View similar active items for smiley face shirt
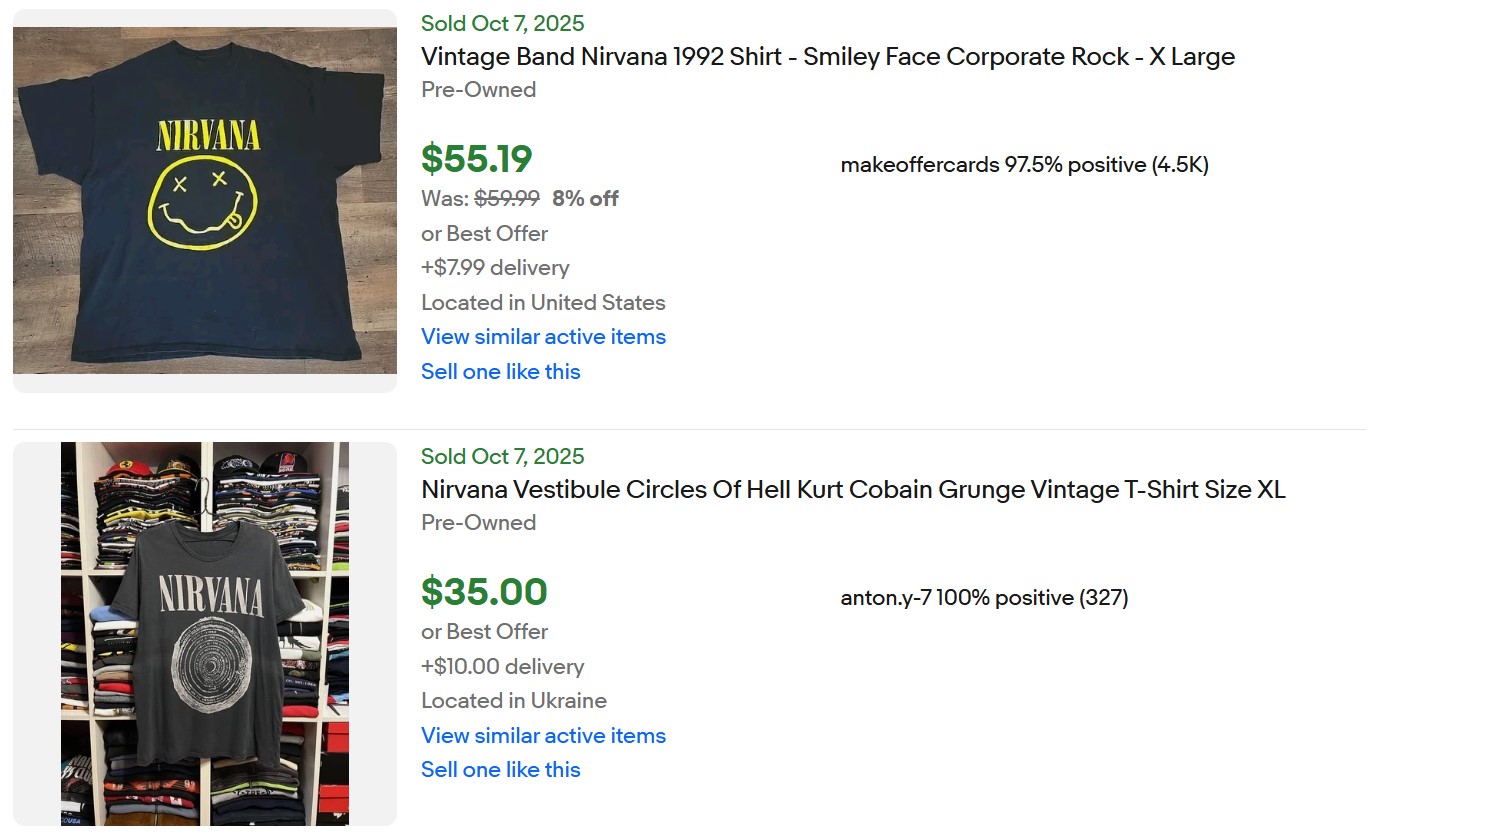1487x836 pixels. click(543, 337)
